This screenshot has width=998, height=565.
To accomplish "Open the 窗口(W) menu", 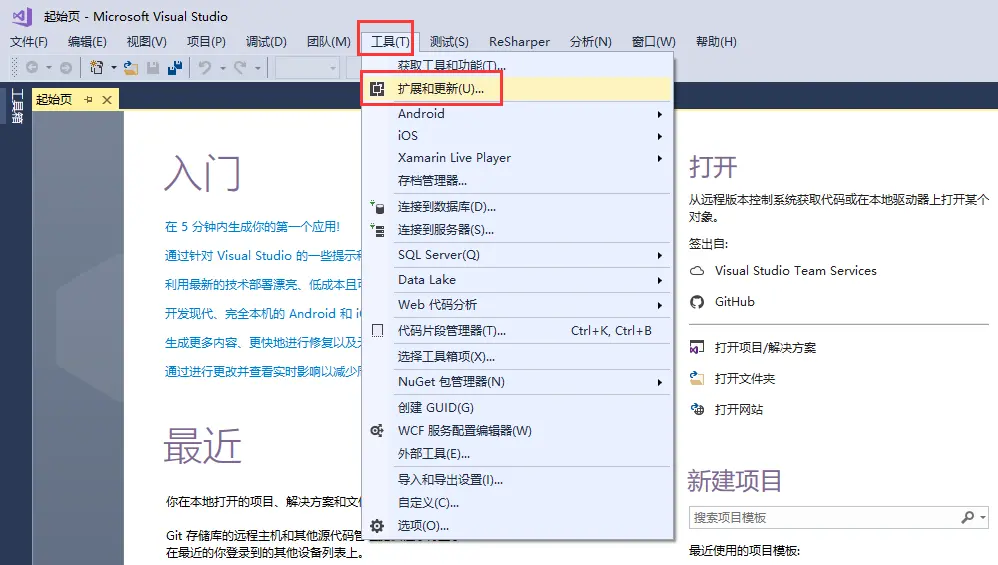I will pos(654,42).
